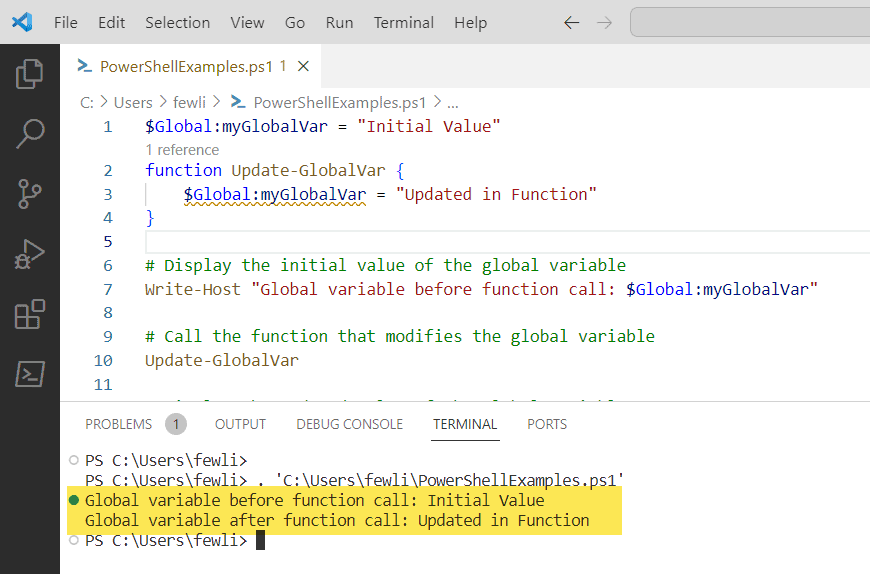Open the Run and Debug view icon

[x=29, y=254]
